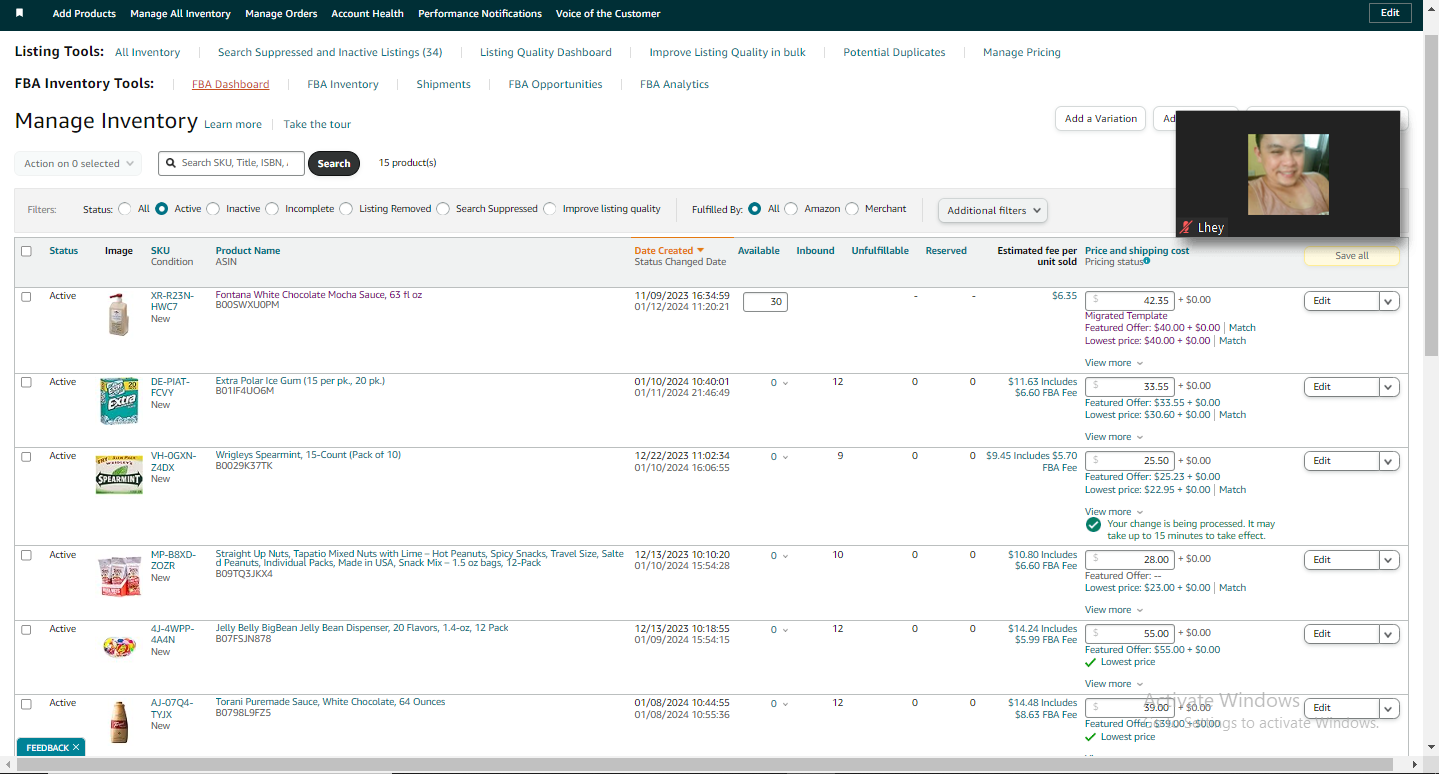Screen dimensions: 1439x774
Task: Open the Feedback tab at bottom left
Action: 48,748
